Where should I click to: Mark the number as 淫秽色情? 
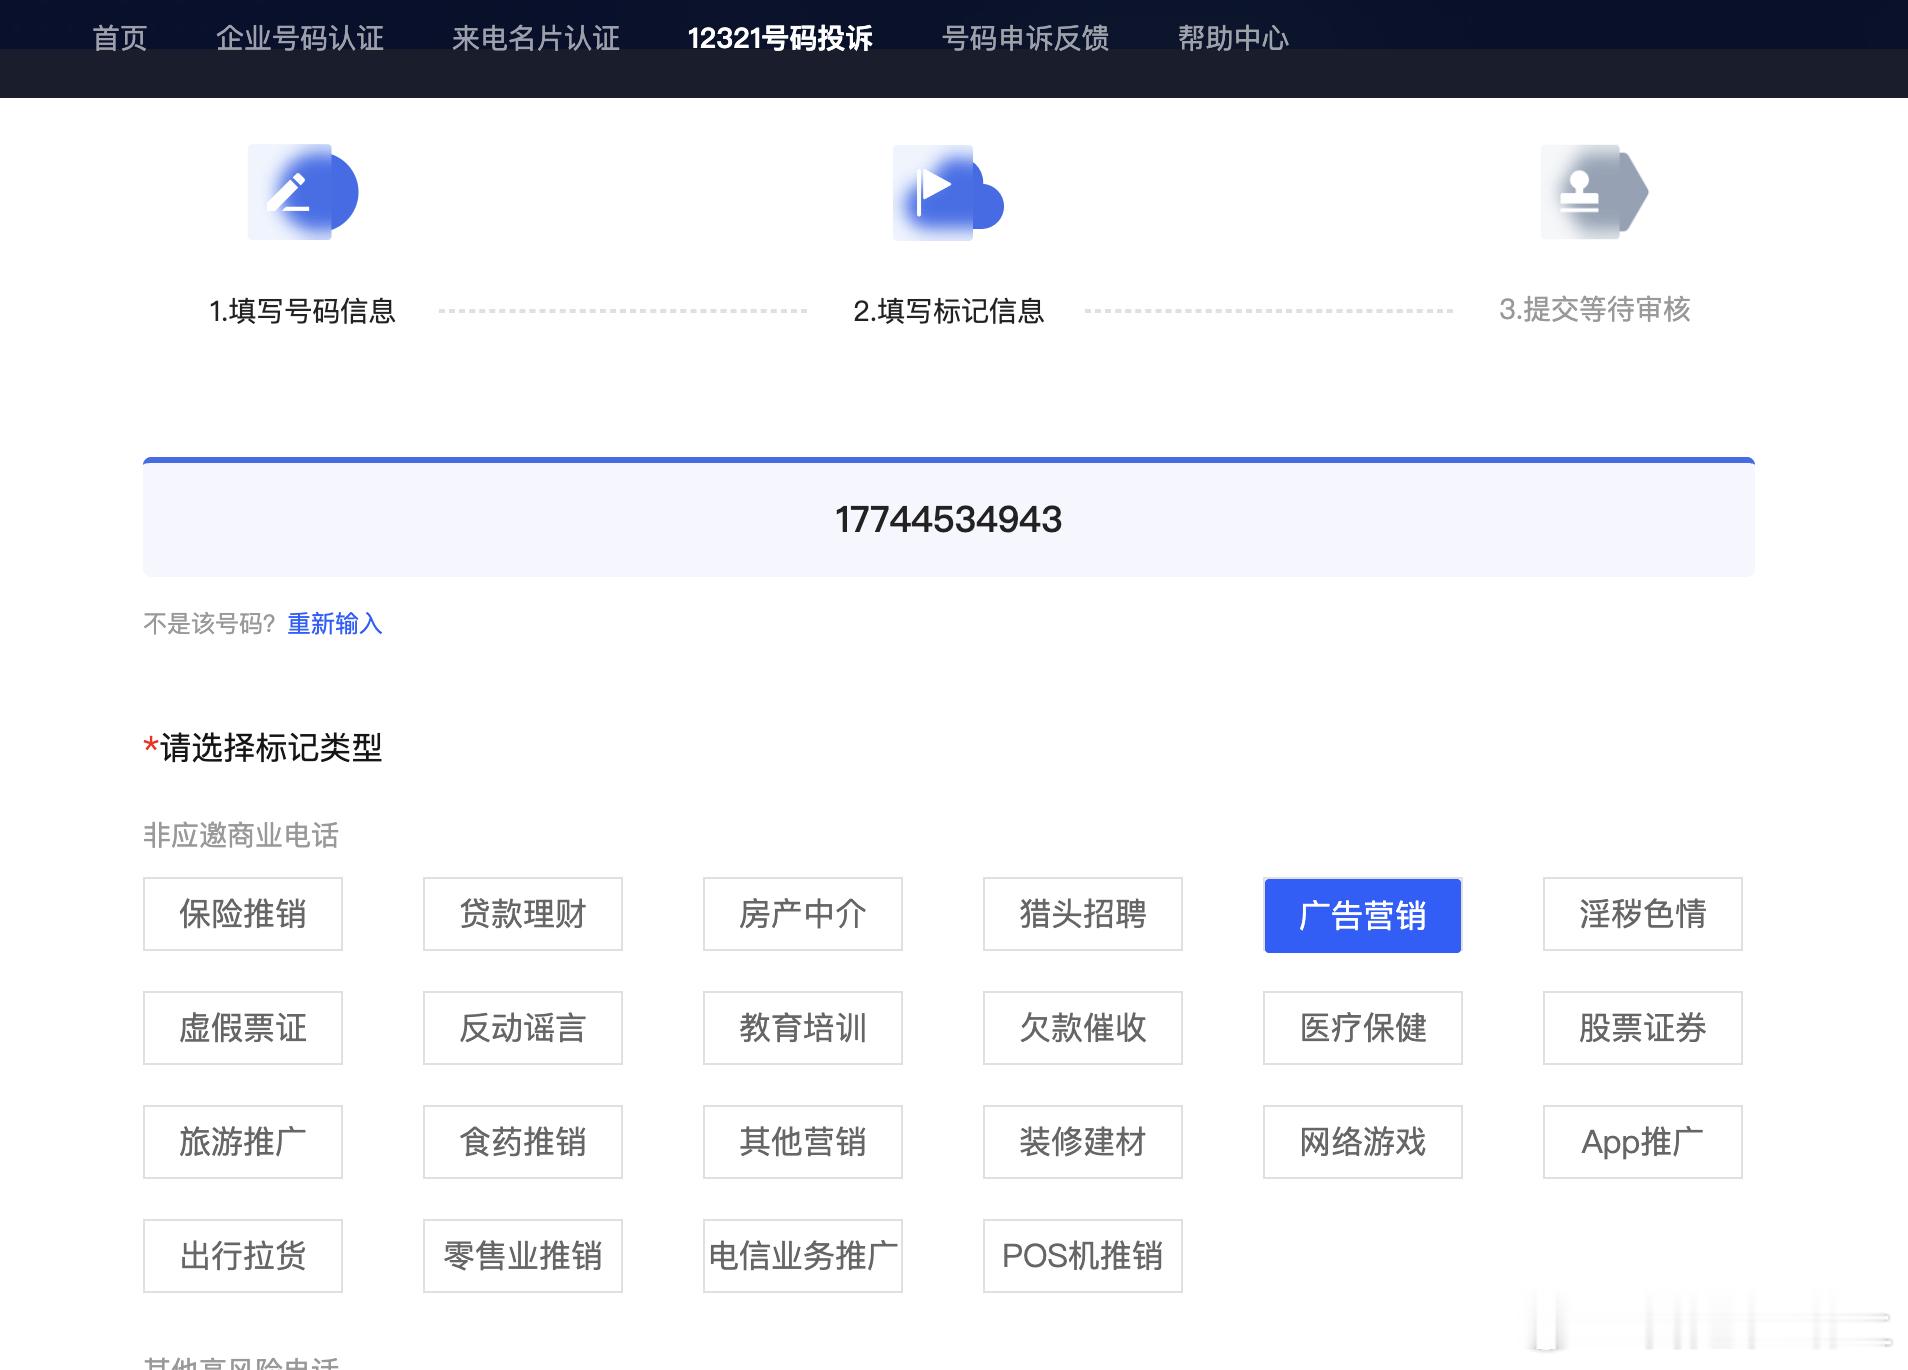(1643, 914)
